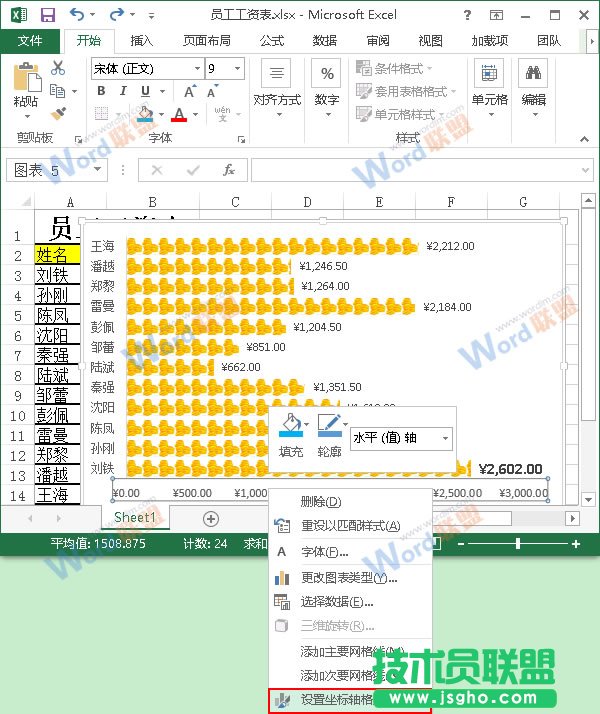Open the 对齐方式 alignment group
The height and width of the screenshot is (714, 600).
click(277, 89)
